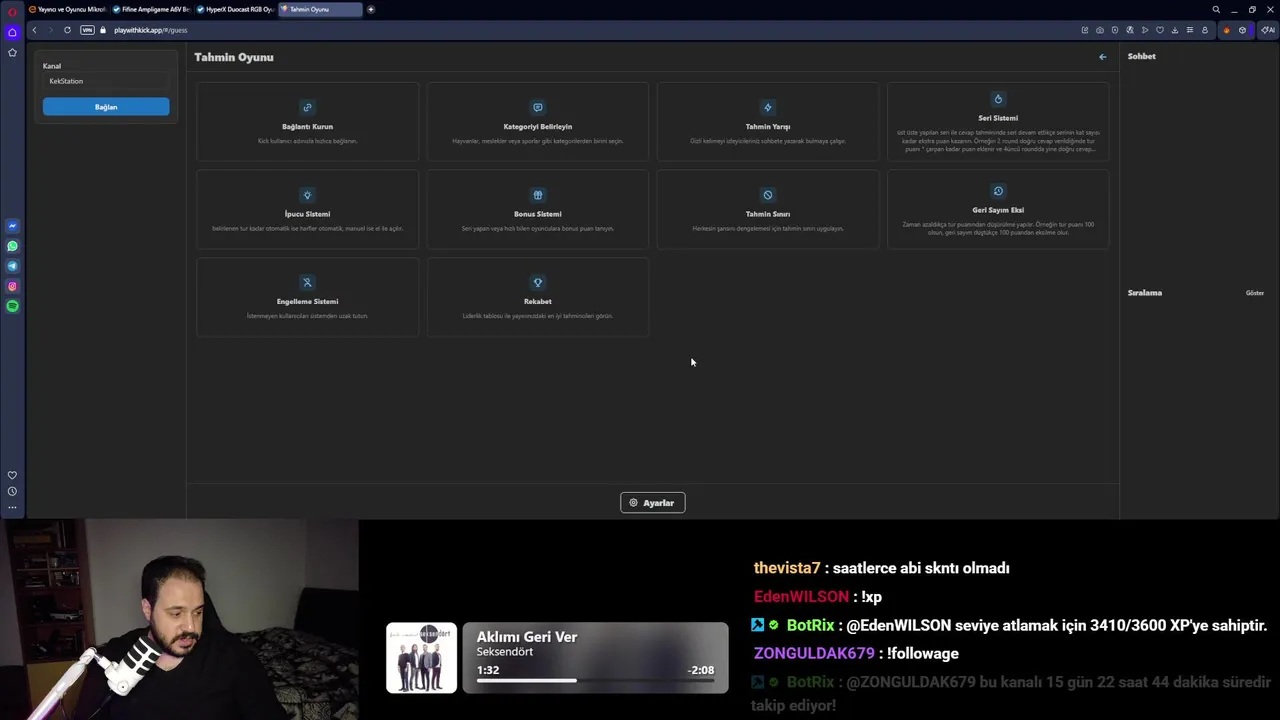The image size is (1280, 720).
Task: Open WhatsApp from the sidebar
Action: [x=12, y=246]
